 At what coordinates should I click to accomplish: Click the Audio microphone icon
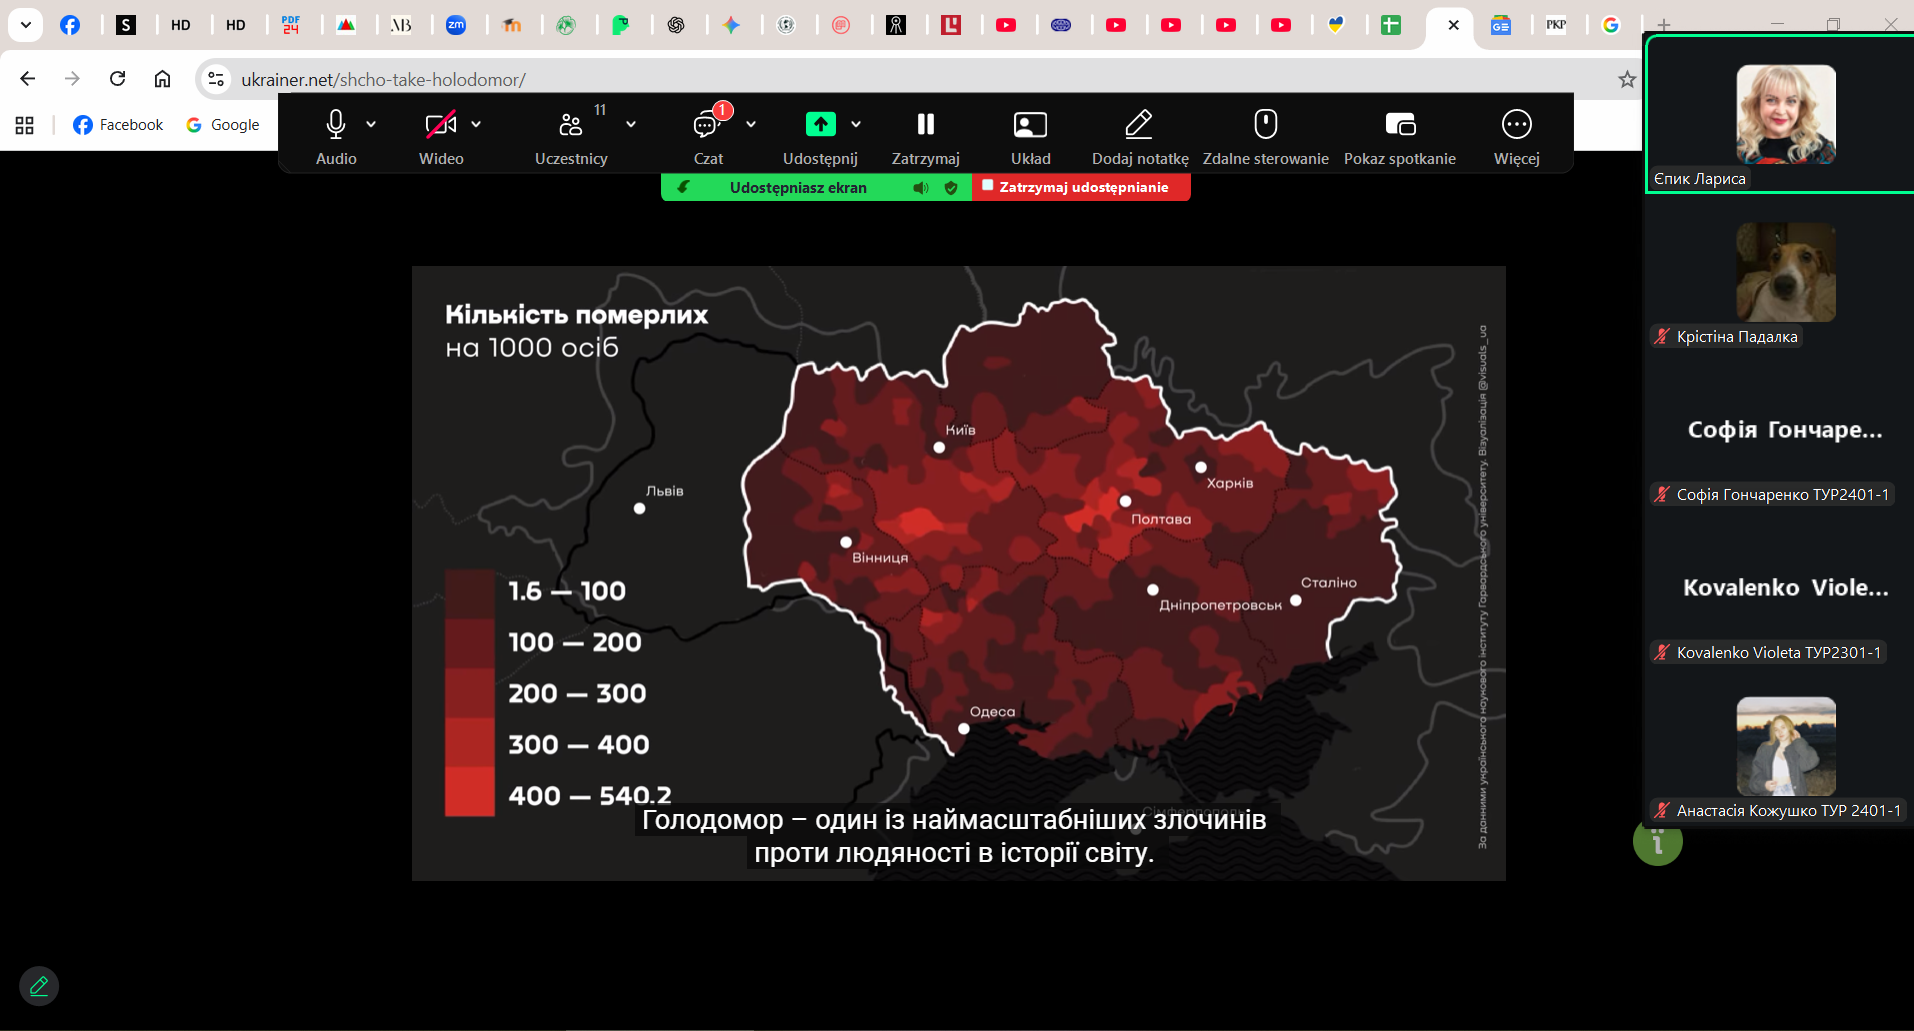coord(336,125)
